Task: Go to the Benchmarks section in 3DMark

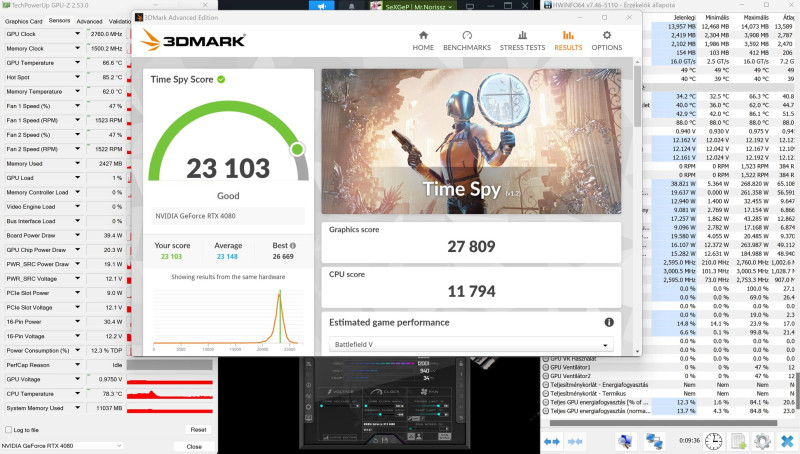Action: click(x=467, y=41)
